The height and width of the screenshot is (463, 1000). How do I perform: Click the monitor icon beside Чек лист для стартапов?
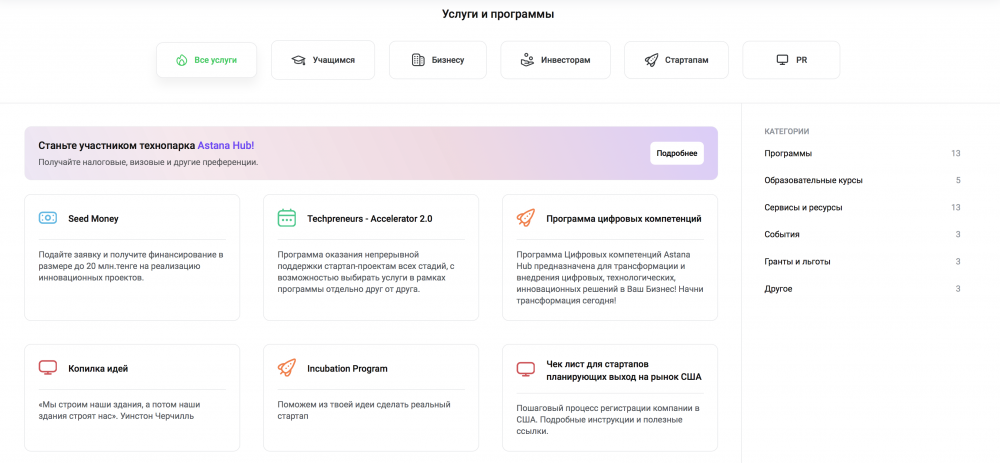[x=525, y=369]
